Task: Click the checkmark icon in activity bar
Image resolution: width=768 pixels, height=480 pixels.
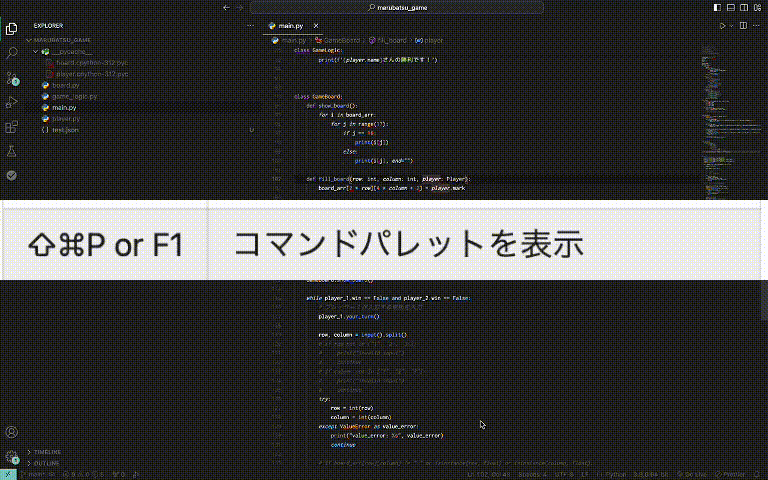Action: point(11,175)
